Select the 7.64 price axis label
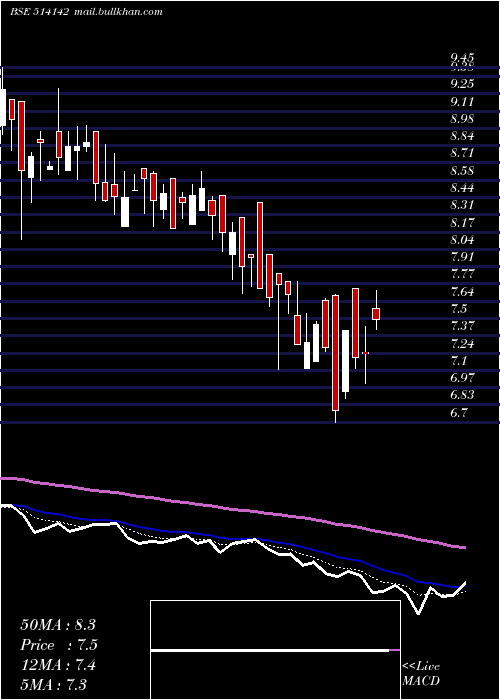This screenshot has height=700, width=500. (x=462, y=292)
